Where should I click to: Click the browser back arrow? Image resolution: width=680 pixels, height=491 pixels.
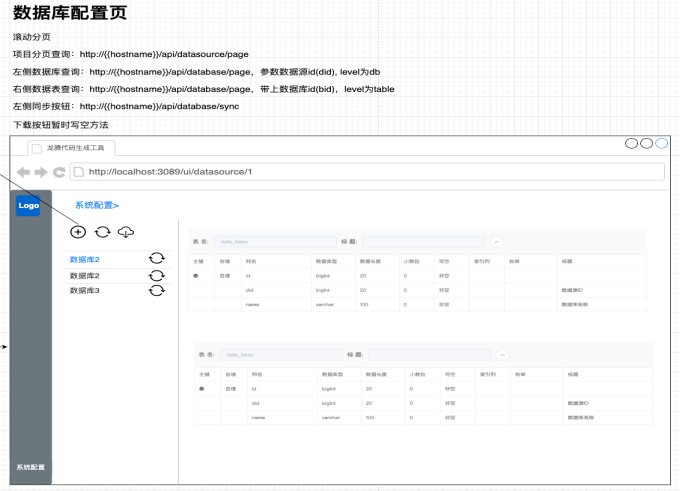click(24, 172)
